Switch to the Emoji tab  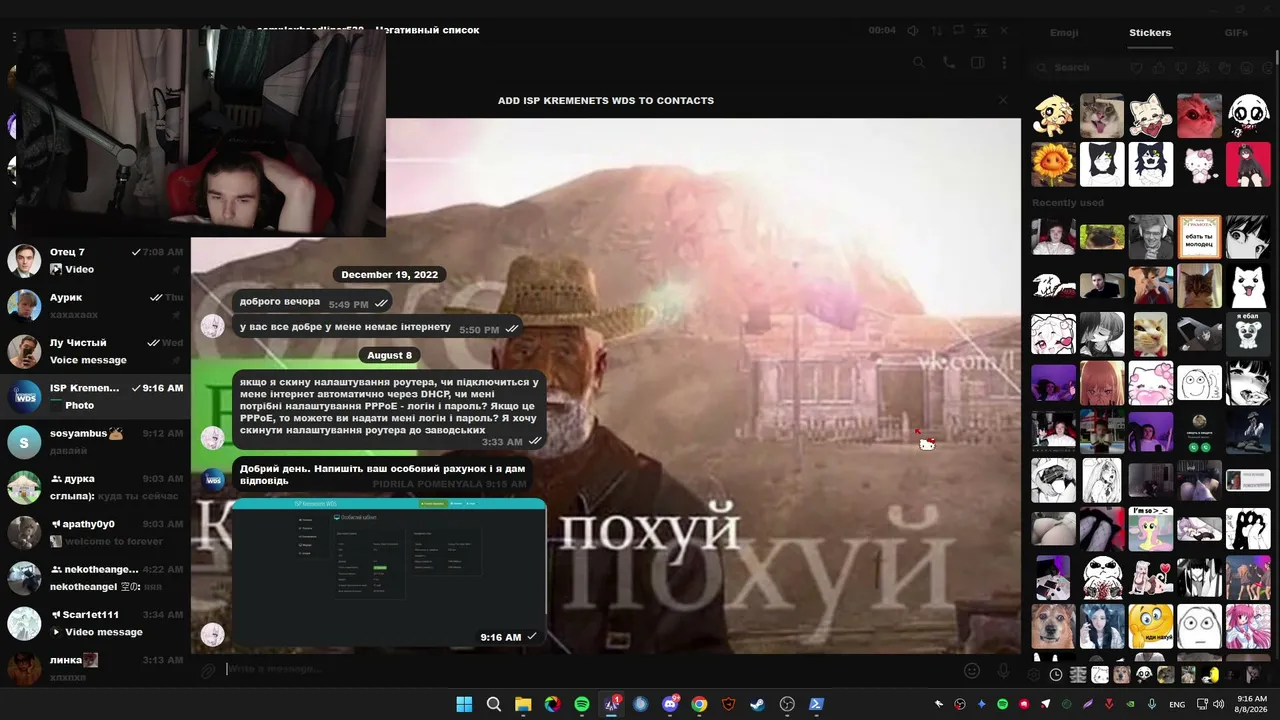(1064, 33)
